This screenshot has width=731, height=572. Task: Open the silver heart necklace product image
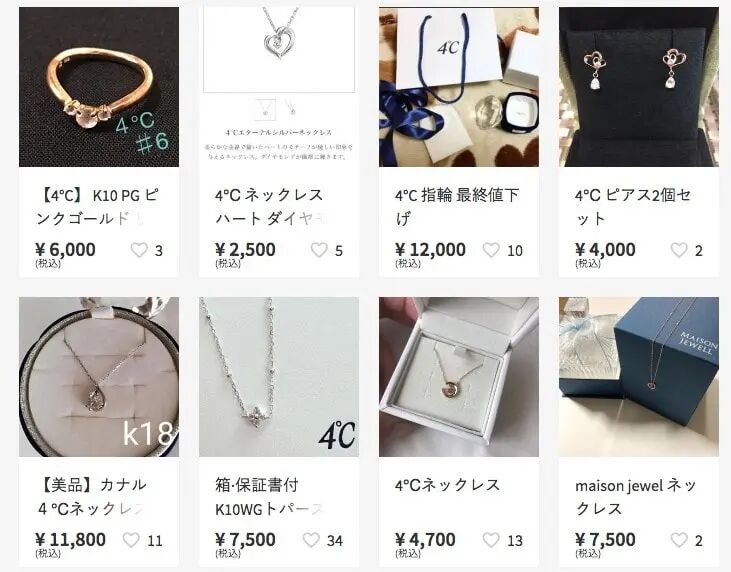[x=279, y=87]
